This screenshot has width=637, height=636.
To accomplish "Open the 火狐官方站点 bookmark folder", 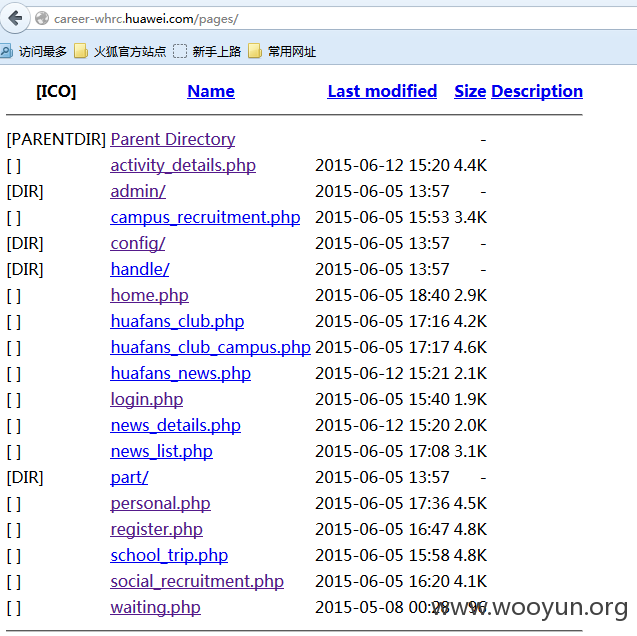I will [x=120, y=52].
